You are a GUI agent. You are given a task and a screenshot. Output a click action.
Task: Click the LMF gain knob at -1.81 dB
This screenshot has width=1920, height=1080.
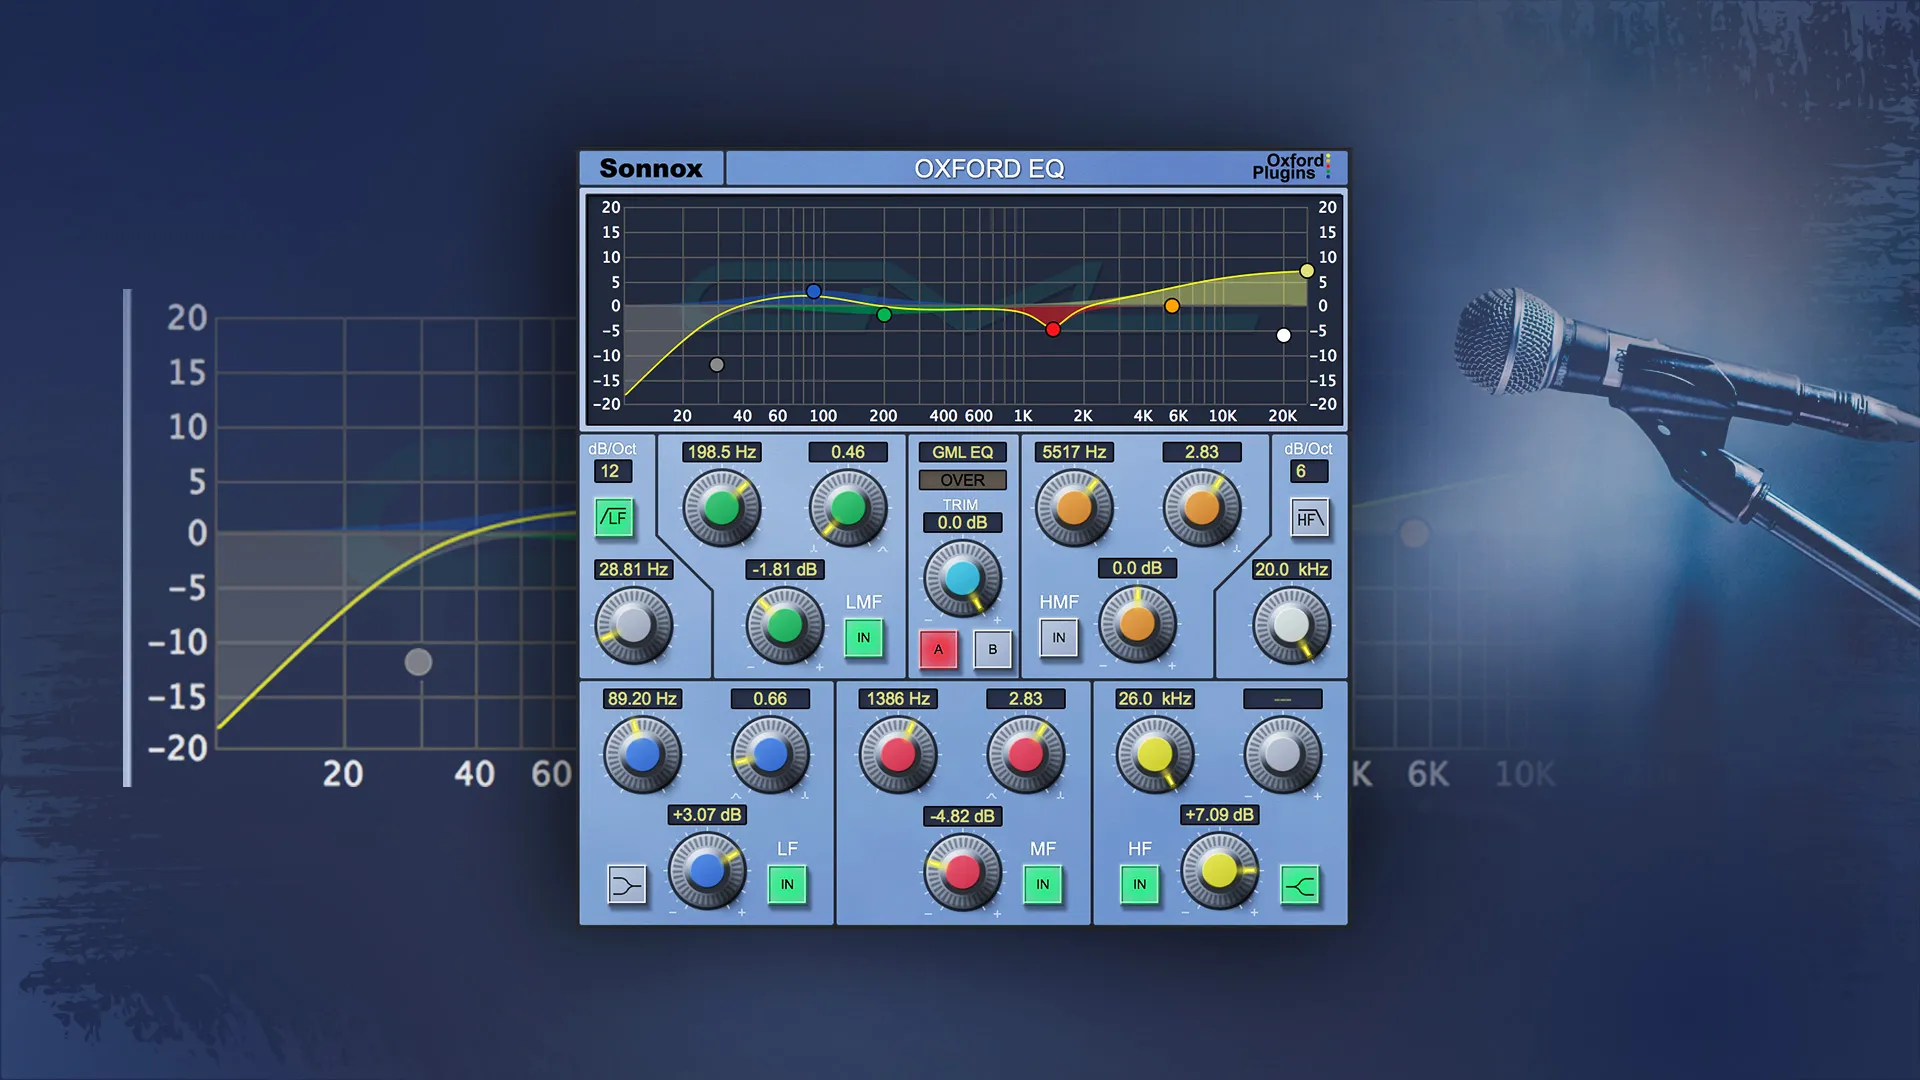[x=785, y=625]
